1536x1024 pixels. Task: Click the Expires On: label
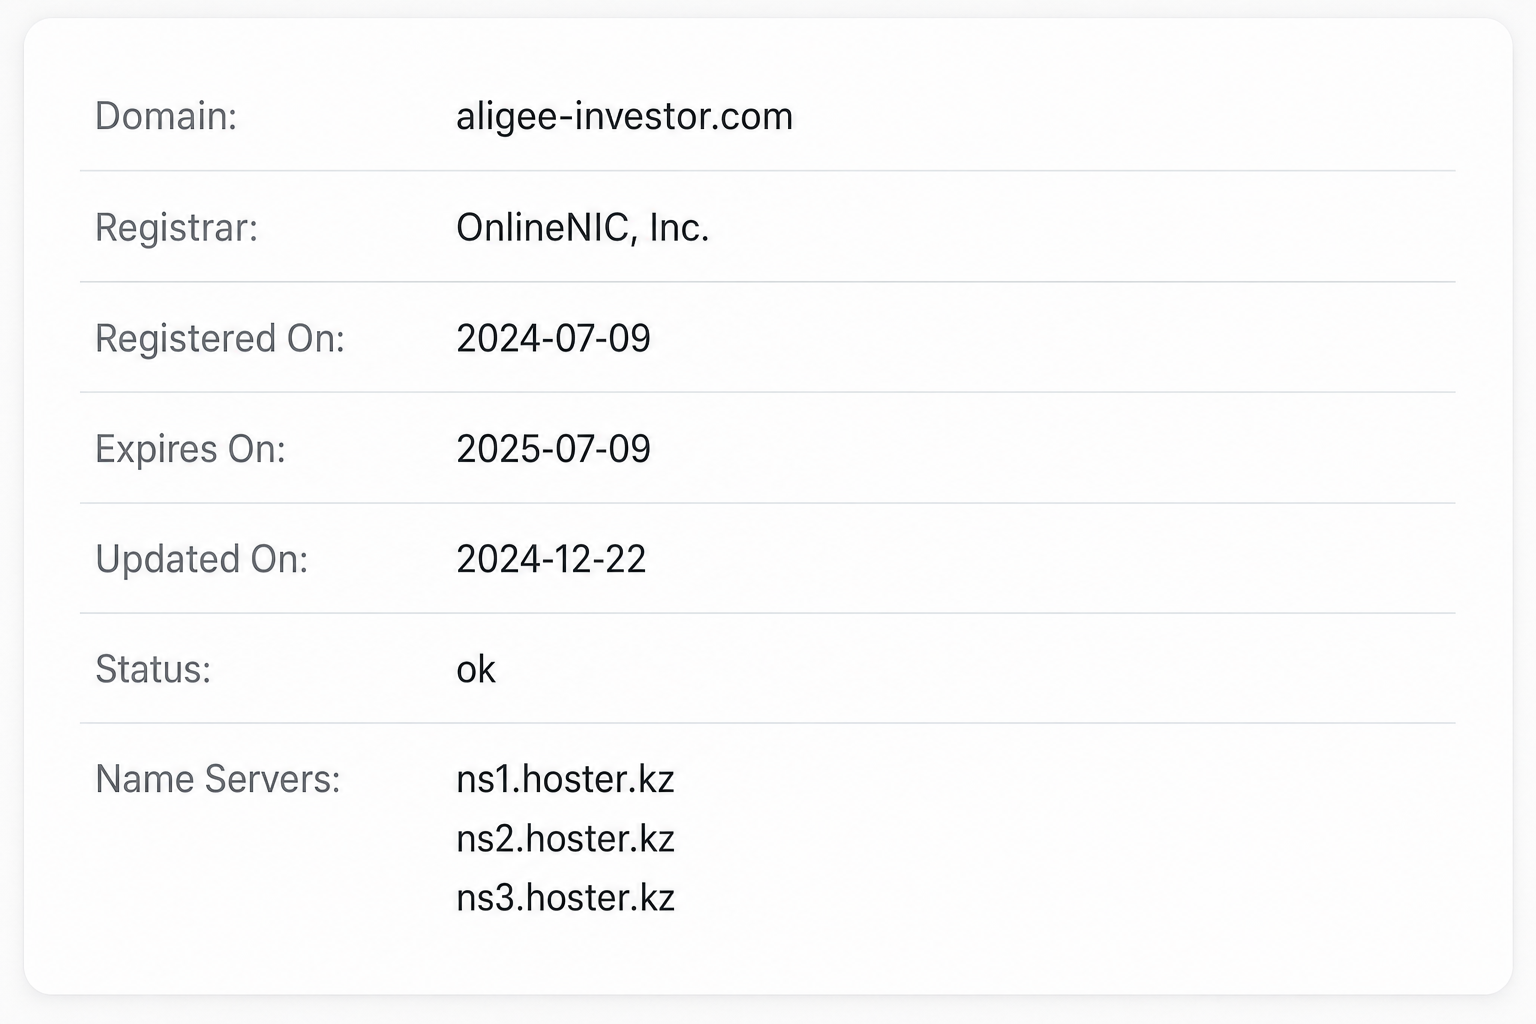190,449
